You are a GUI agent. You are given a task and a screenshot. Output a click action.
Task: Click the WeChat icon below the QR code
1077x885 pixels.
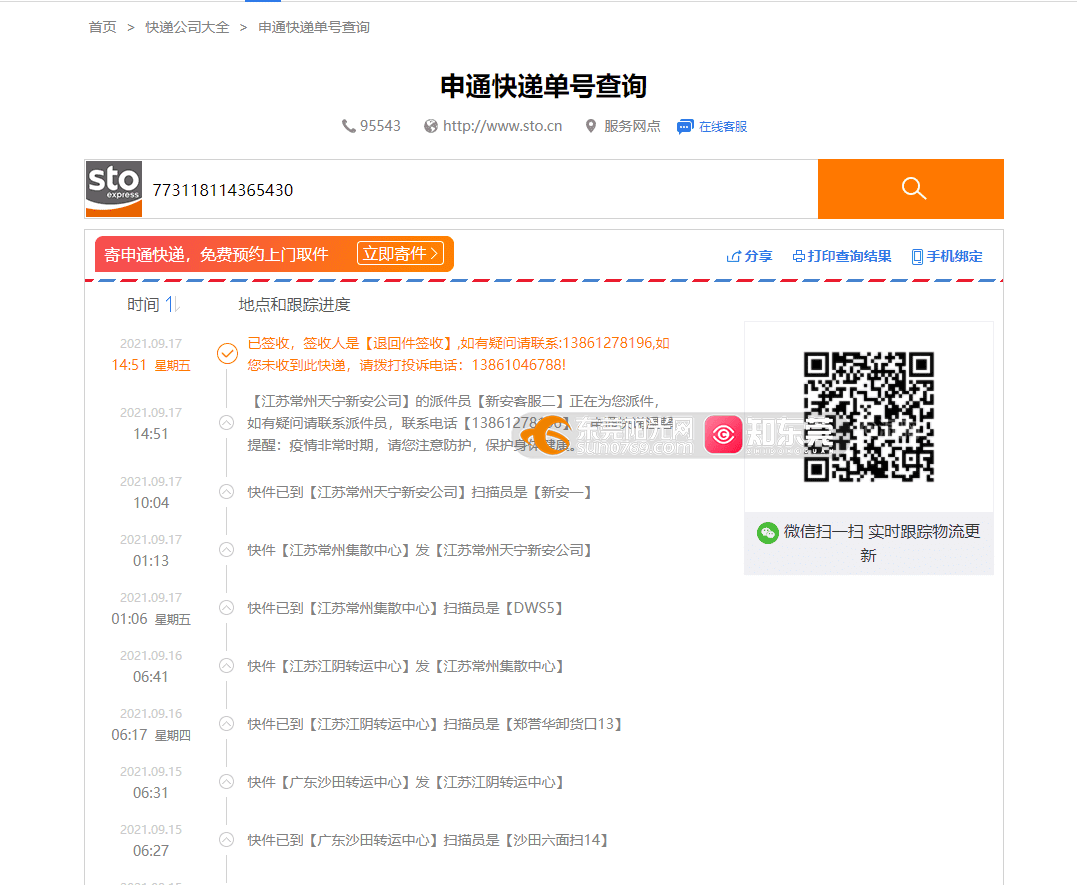[x=767, y=533]
